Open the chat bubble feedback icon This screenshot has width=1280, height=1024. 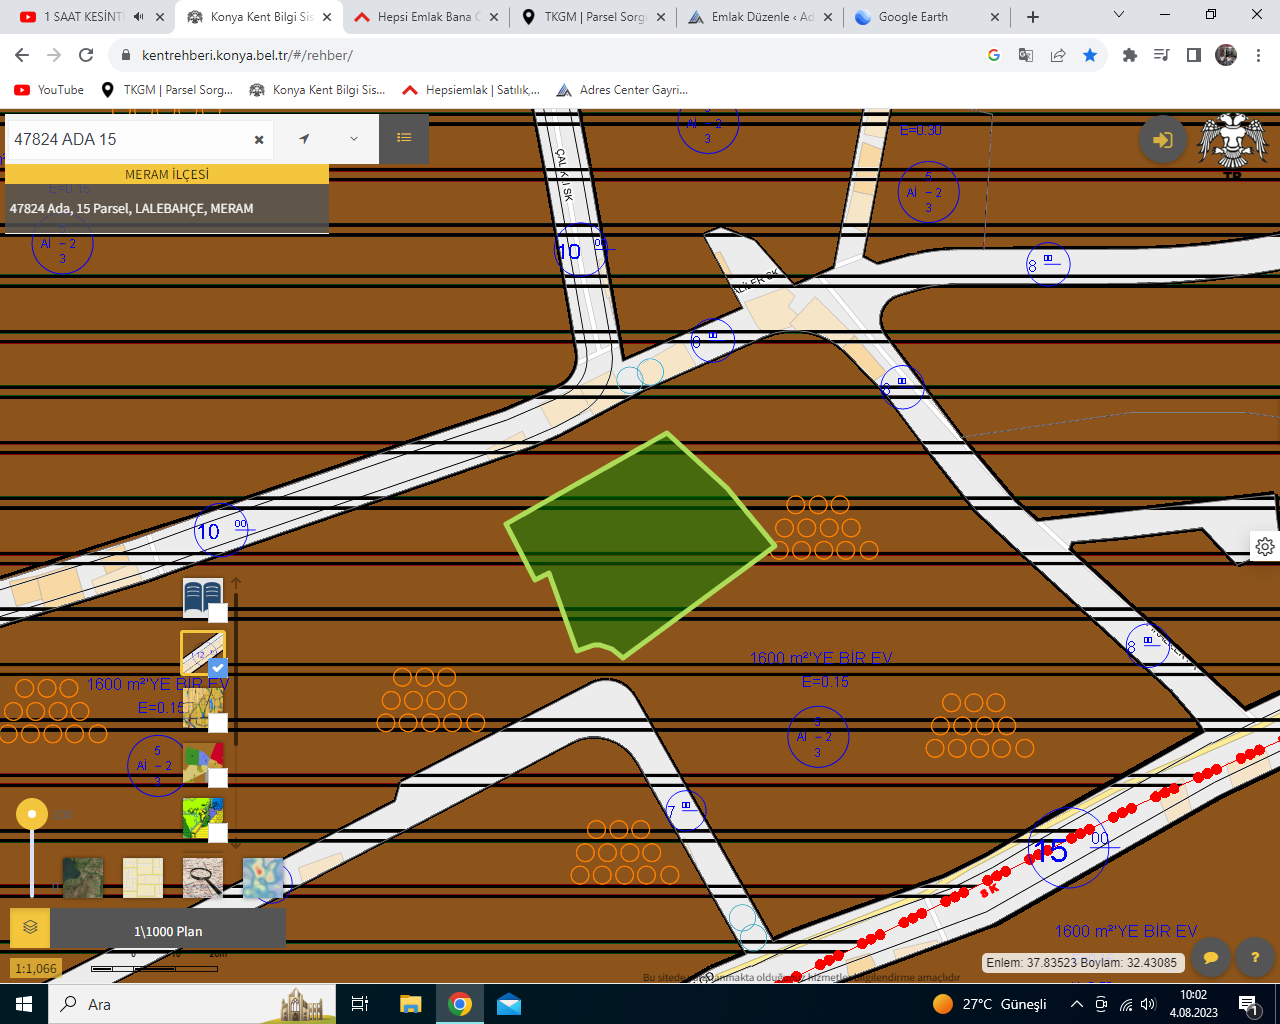(1211, 957)
